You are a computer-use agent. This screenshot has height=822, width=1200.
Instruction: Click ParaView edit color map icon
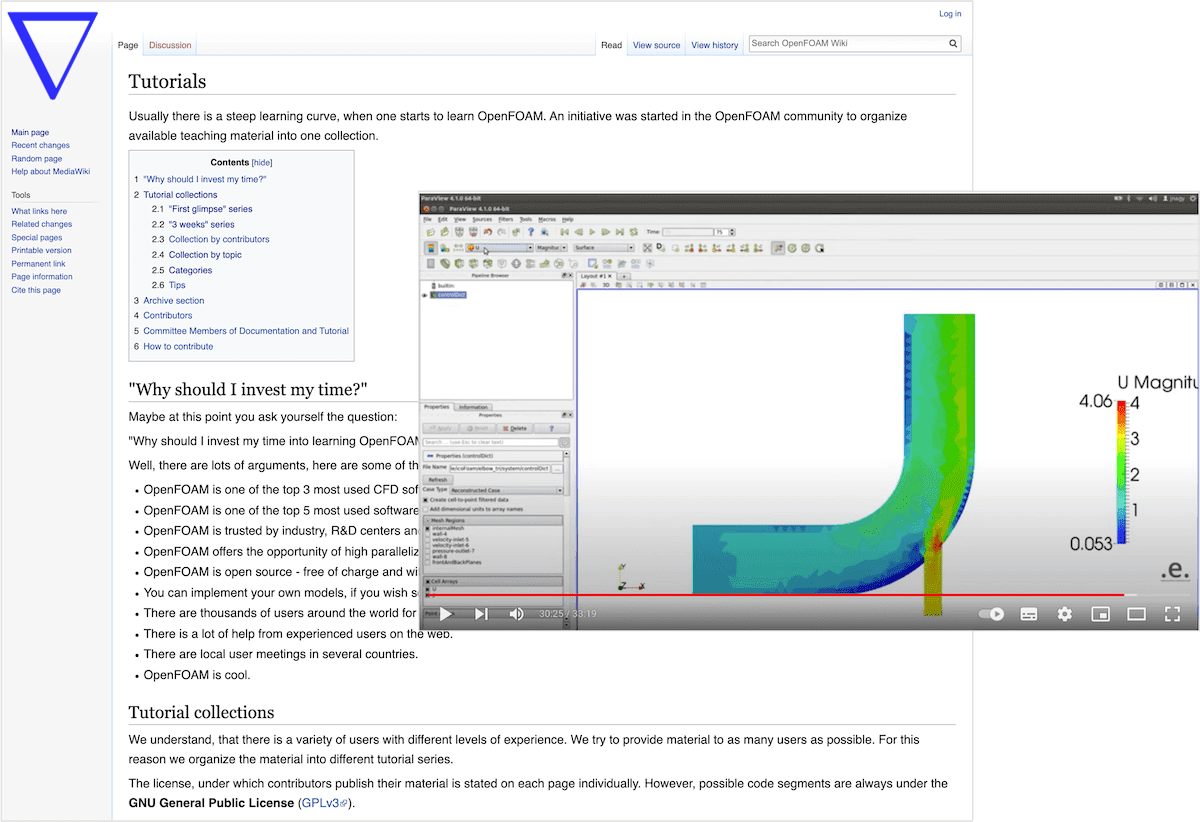(445, 248)
